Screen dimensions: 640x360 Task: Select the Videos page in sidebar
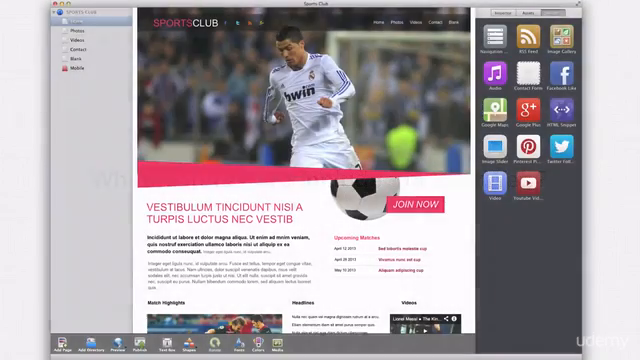click(91, 40)
